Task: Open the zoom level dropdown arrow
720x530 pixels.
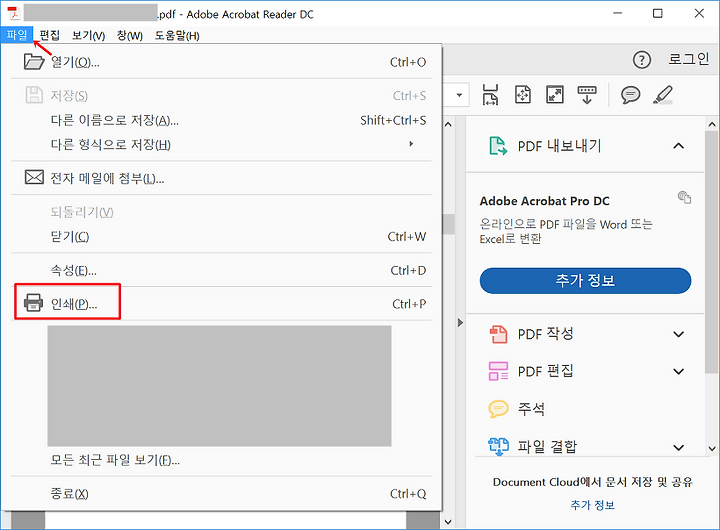Action: pos(459,96)
